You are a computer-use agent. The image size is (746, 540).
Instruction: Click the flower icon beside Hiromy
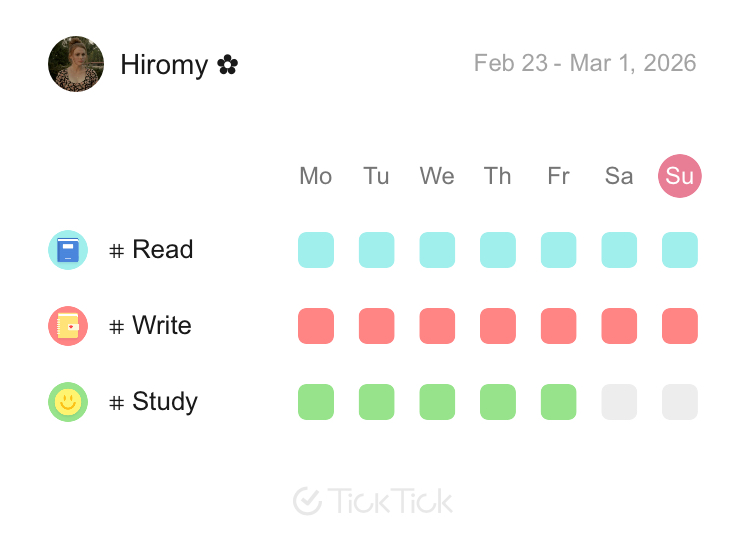228,65
